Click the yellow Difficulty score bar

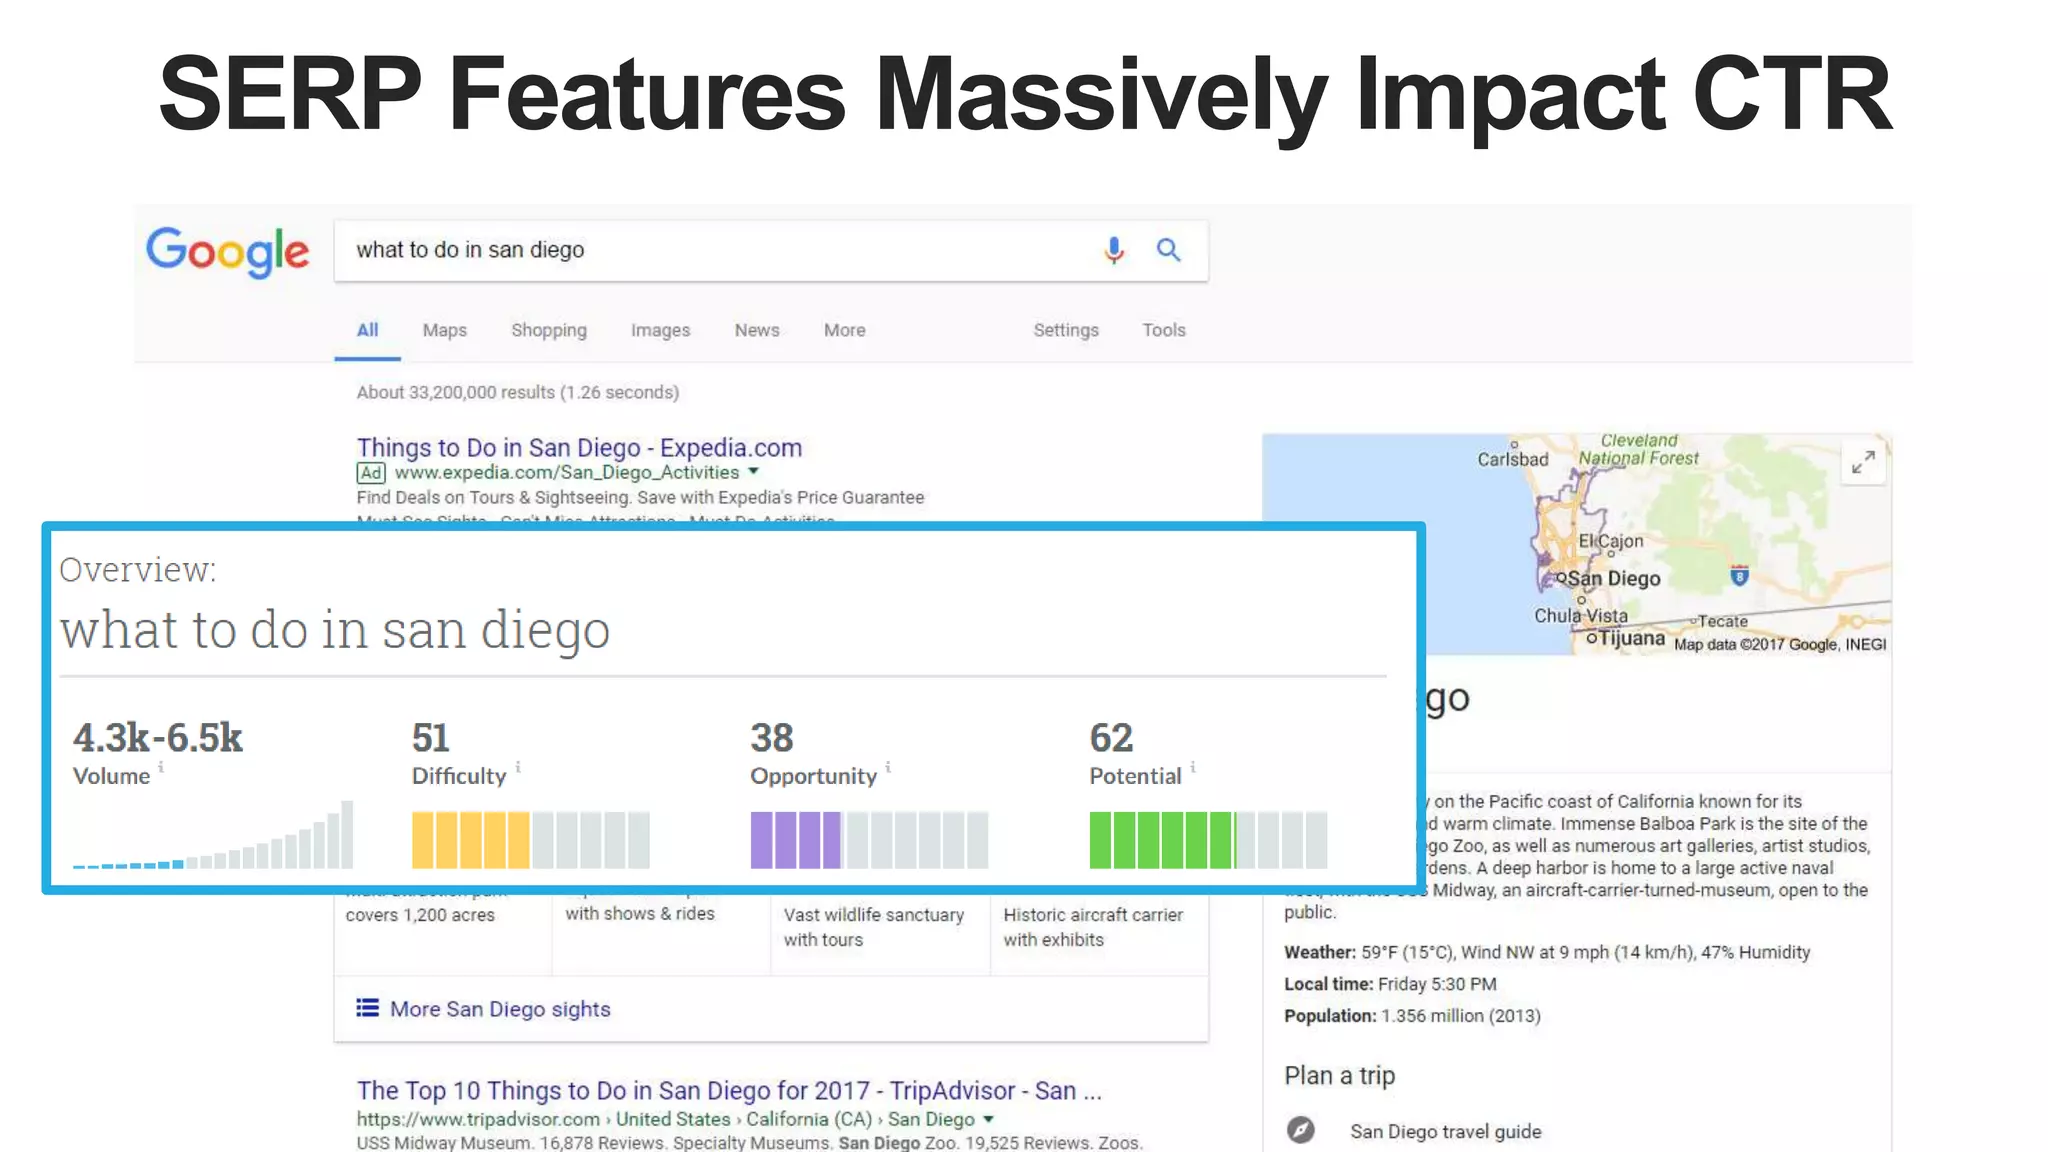pos(530,840)
